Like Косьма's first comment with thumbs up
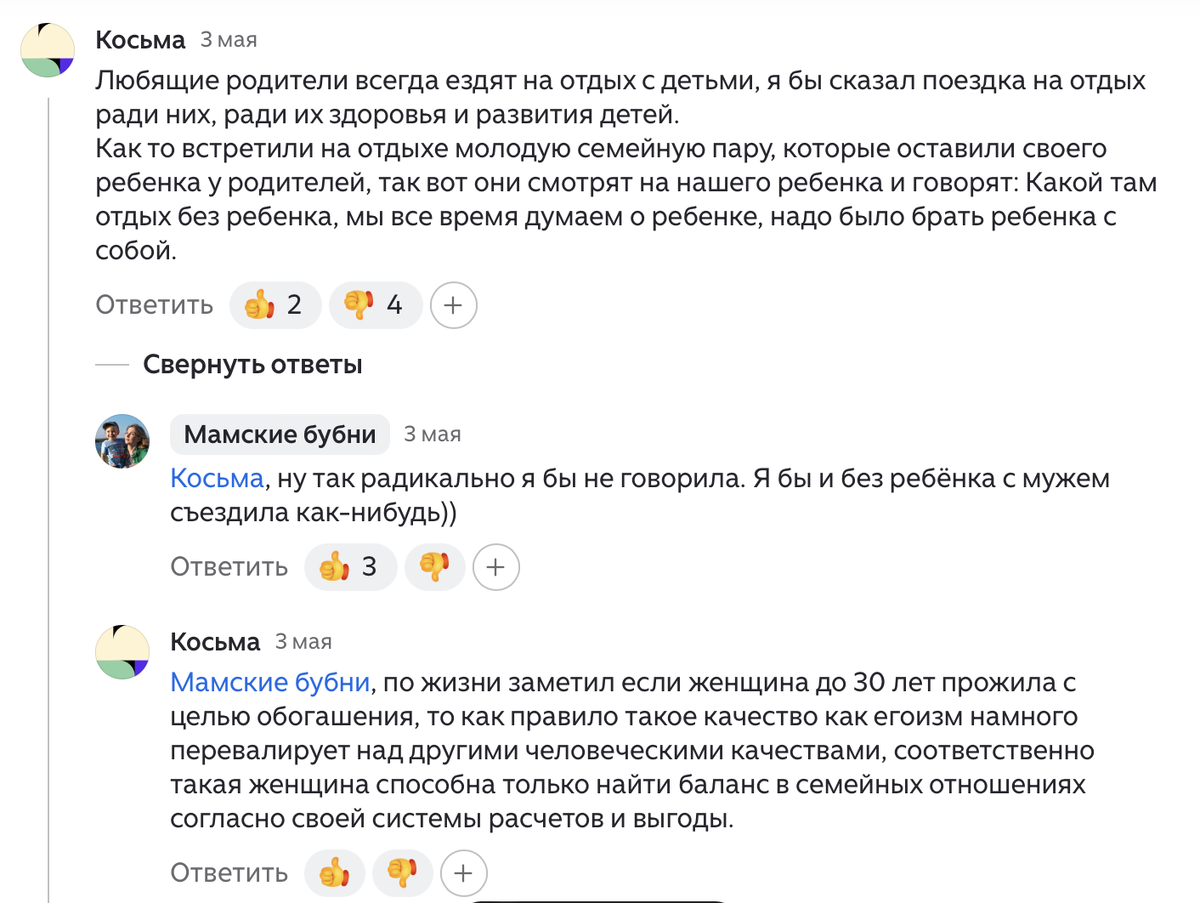1200x903 pixels. coord(275,305)
